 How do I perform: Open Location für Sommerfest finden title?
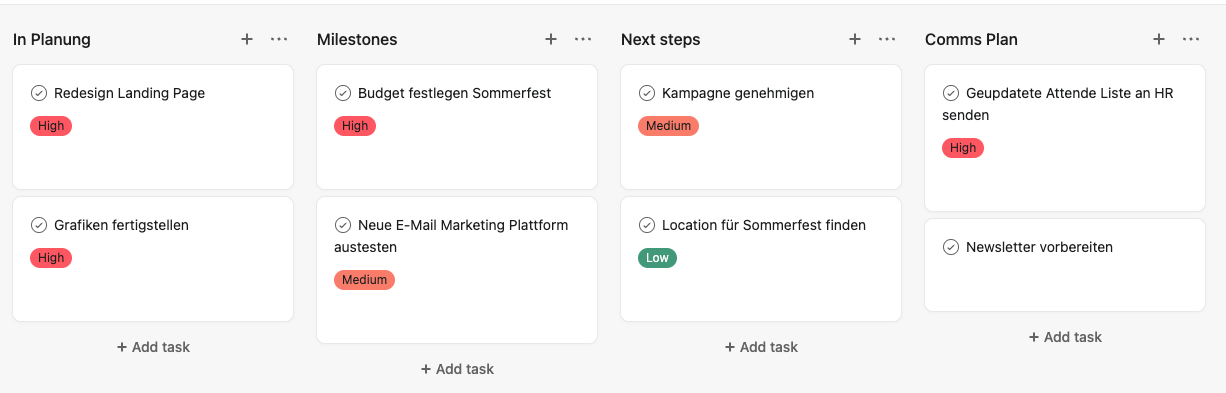click(764, 225)
